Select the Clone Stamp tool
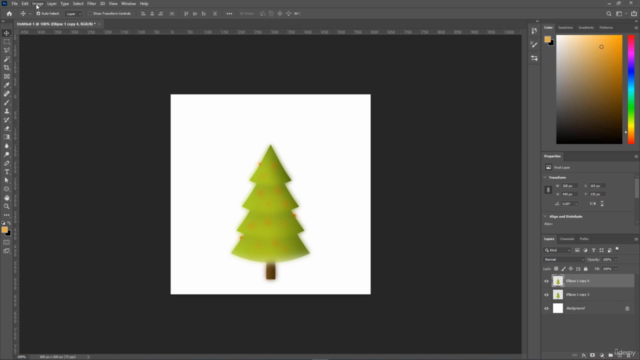The image size is (640, 360). point(7,111)
